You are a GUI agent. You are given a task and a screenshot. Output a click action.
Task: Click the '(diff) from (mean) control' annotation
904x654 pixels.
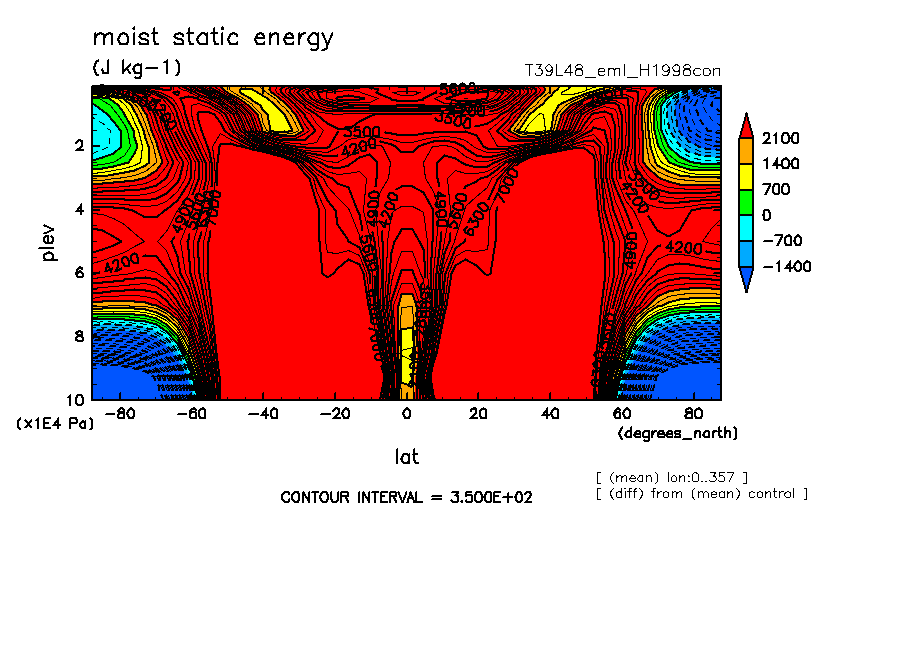coord(701,494)
